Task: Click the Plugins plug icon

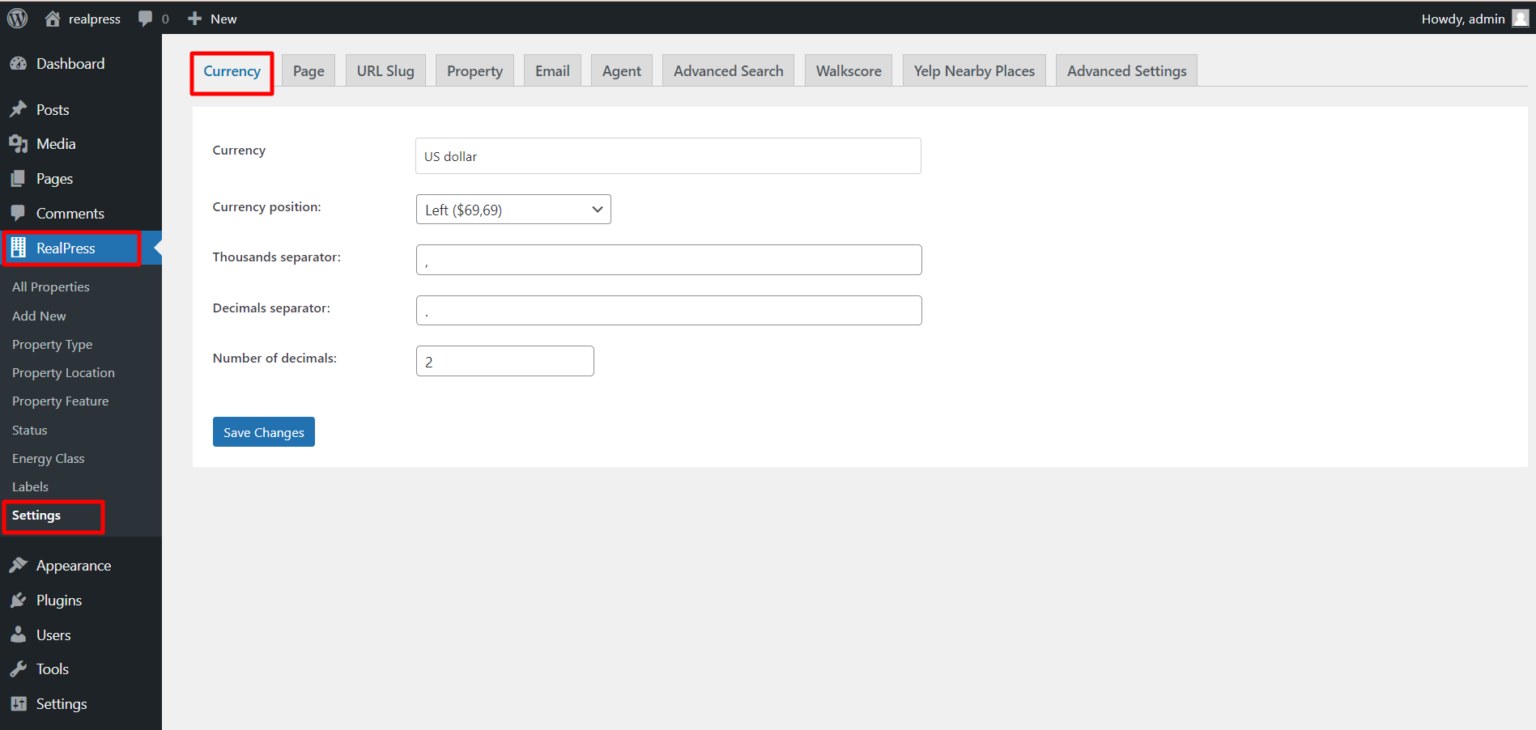Action: (x=21, y=600)
